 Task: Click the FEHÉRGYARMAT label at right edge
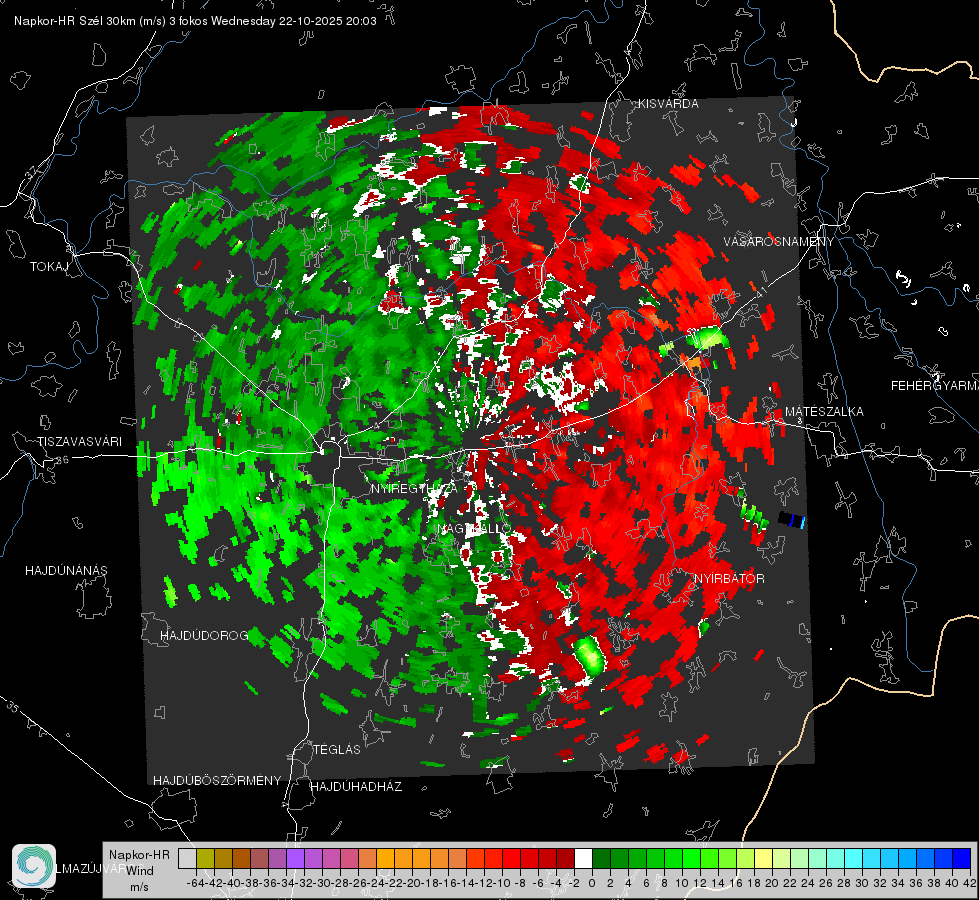935,386
